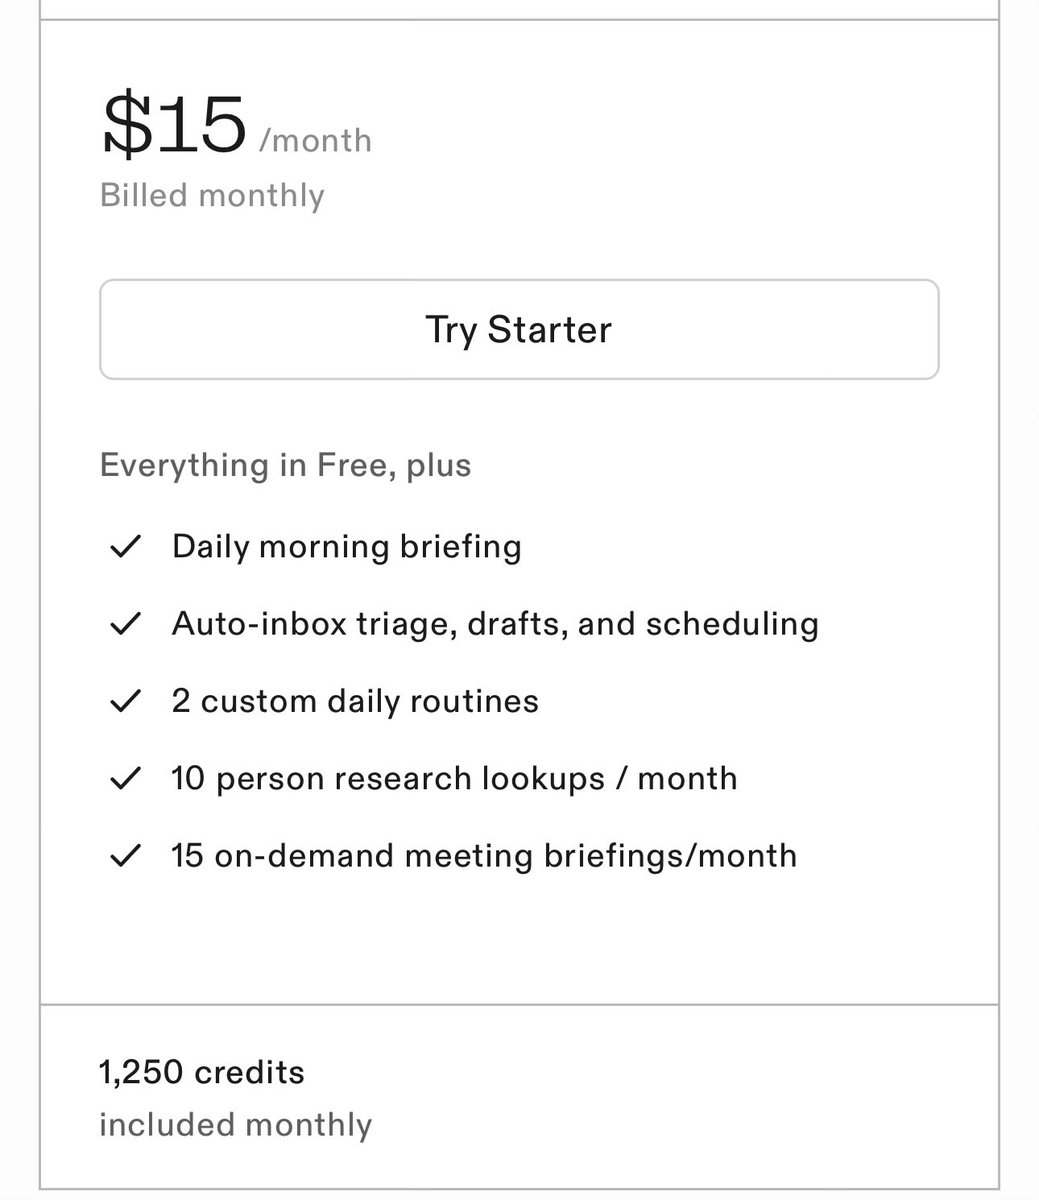Click checkmark beside Daily morning briefing
The height and width of the screenshot is (1200, 1039).
click(x=124, y=547)
